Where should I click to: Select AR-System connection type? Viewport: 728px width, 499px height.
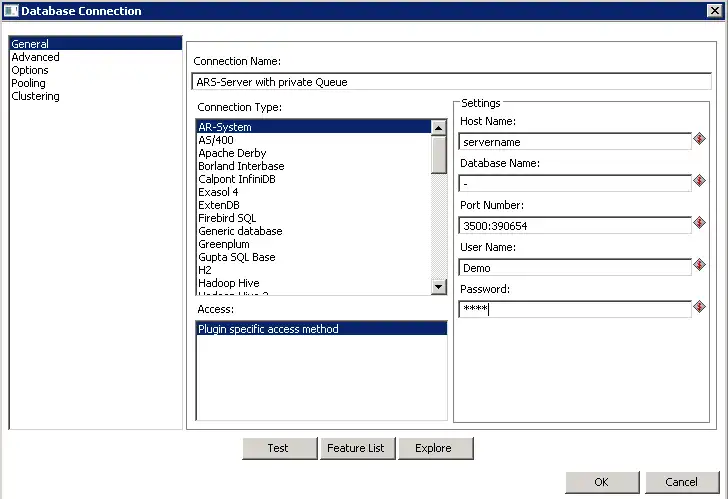pyautogui.click(x=314, y=127)
